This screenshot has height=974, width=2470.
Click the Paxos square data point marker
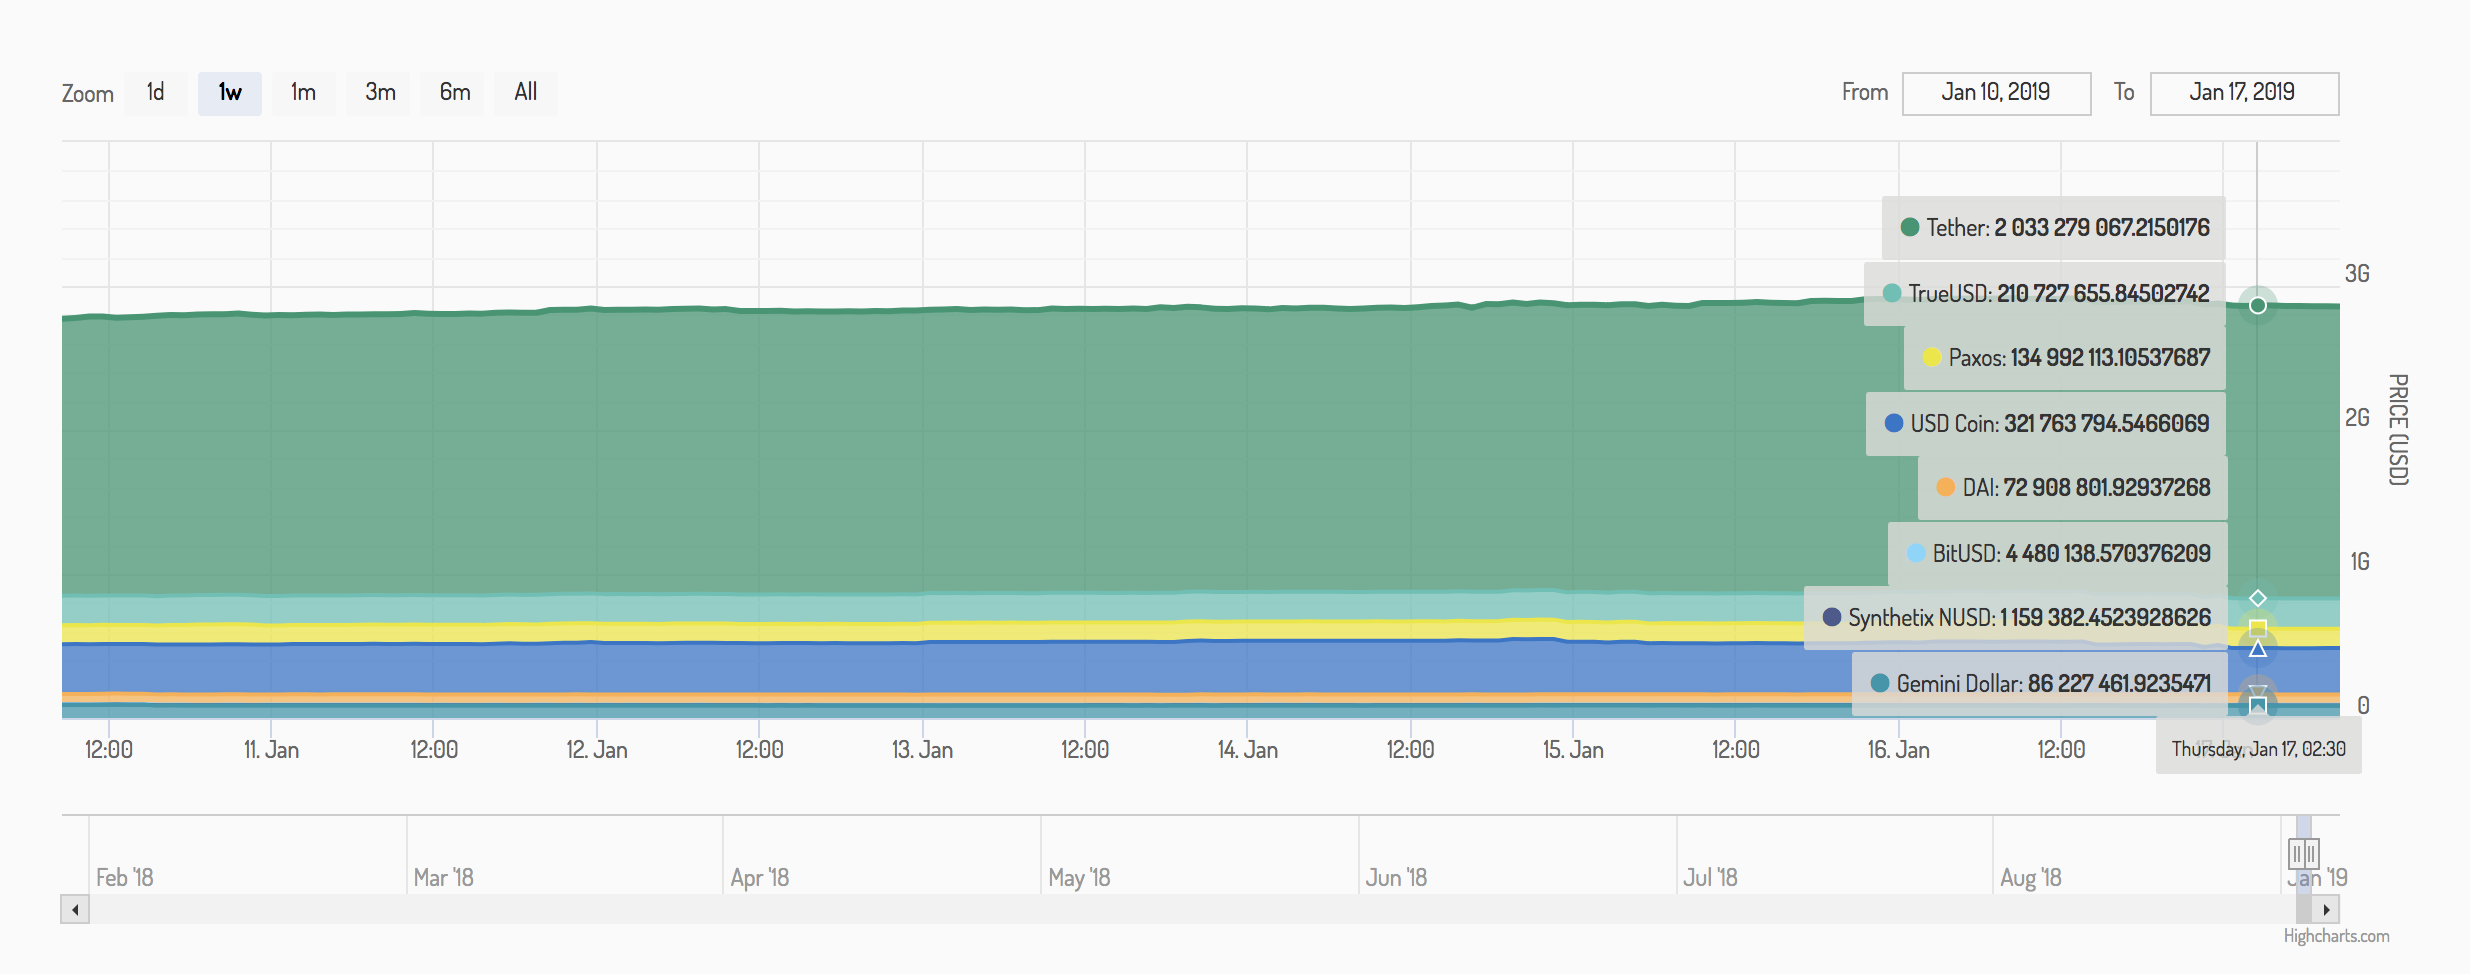click(x=2258, y=628)
